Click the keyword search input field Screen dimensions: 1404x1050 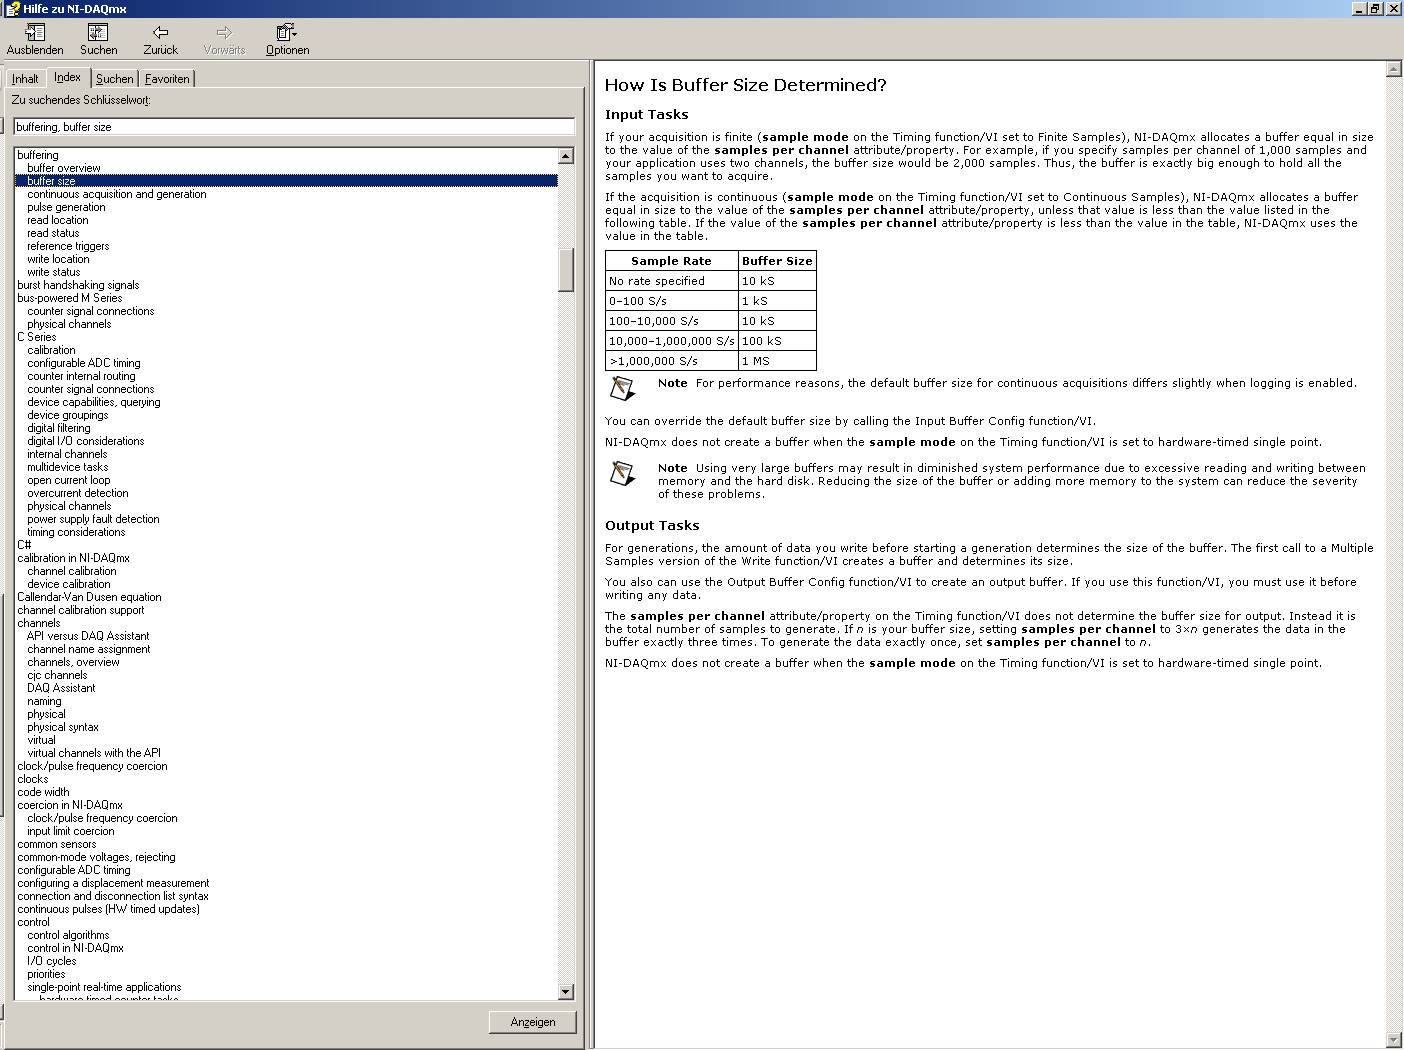point(294,127)
